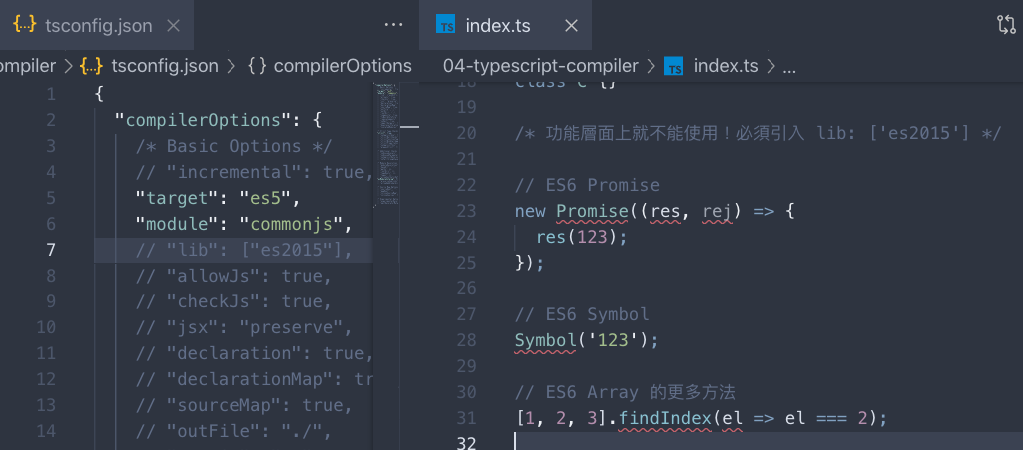
Task: Click the Basic Options comment on line 3
Action: click(x=234, y=147)
